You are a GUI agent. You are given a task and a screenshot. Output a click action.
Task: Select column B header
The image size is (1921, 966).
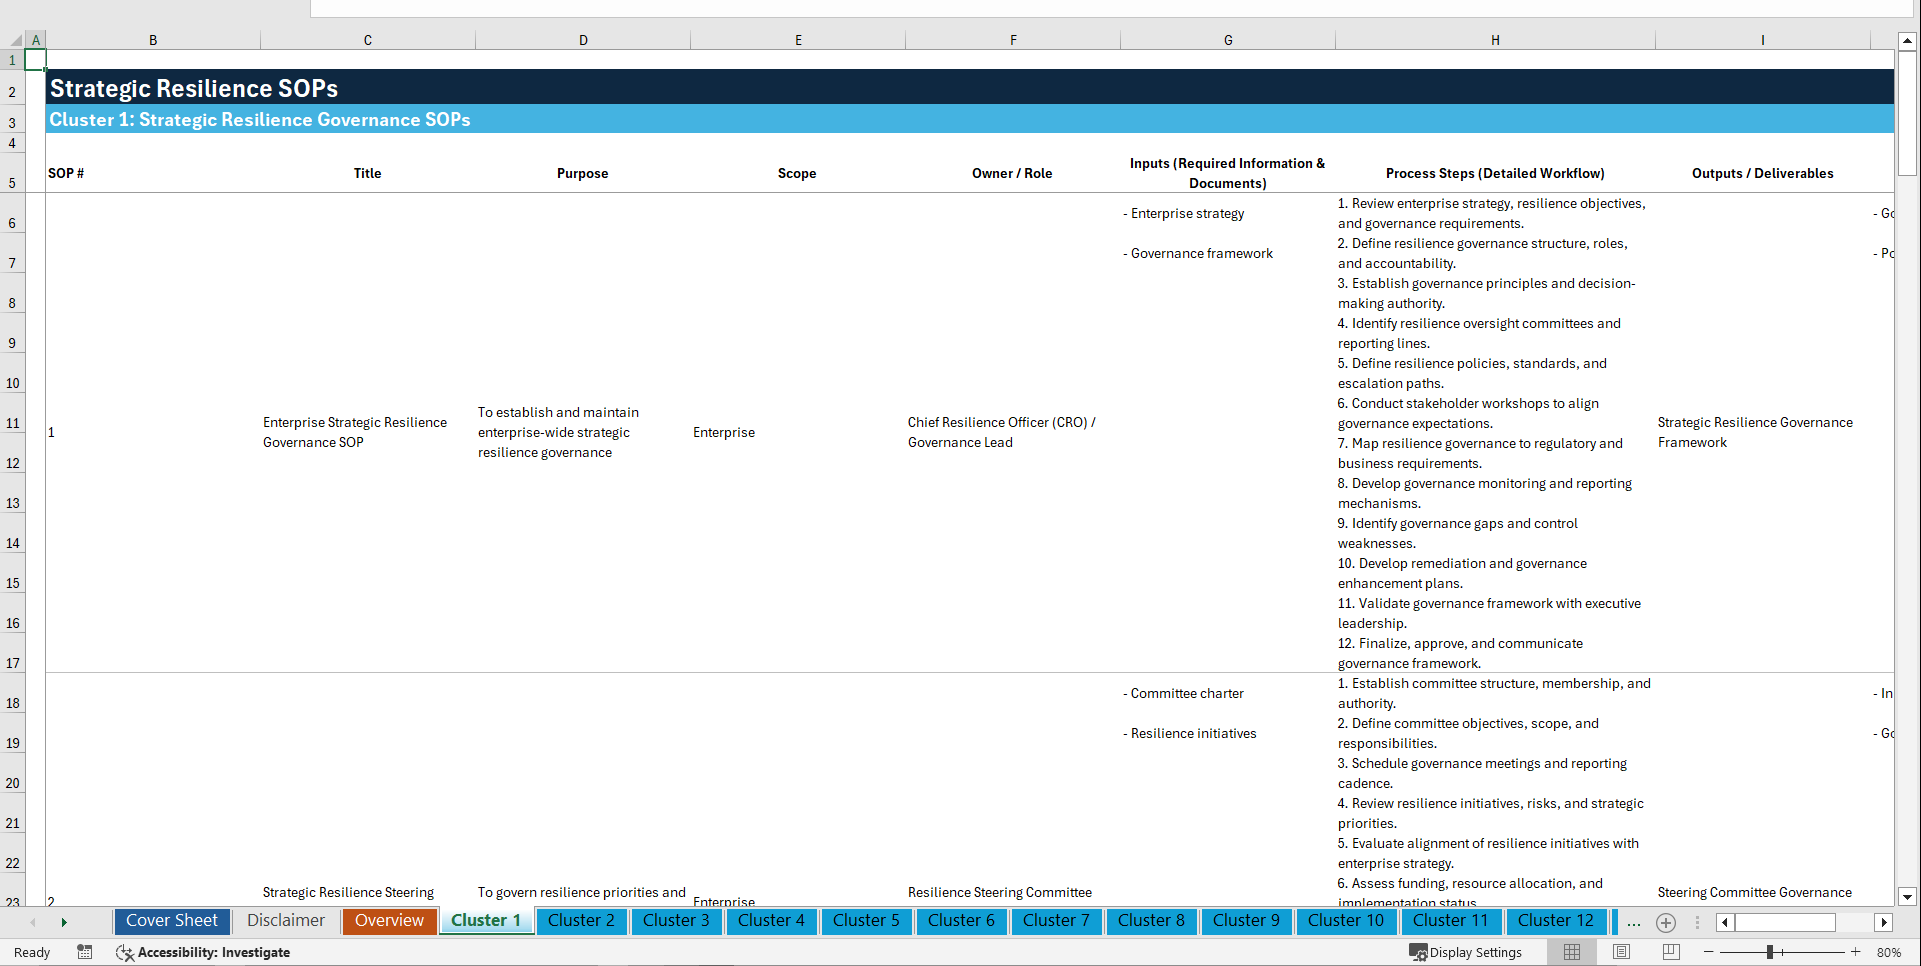(x=153, y=40)
